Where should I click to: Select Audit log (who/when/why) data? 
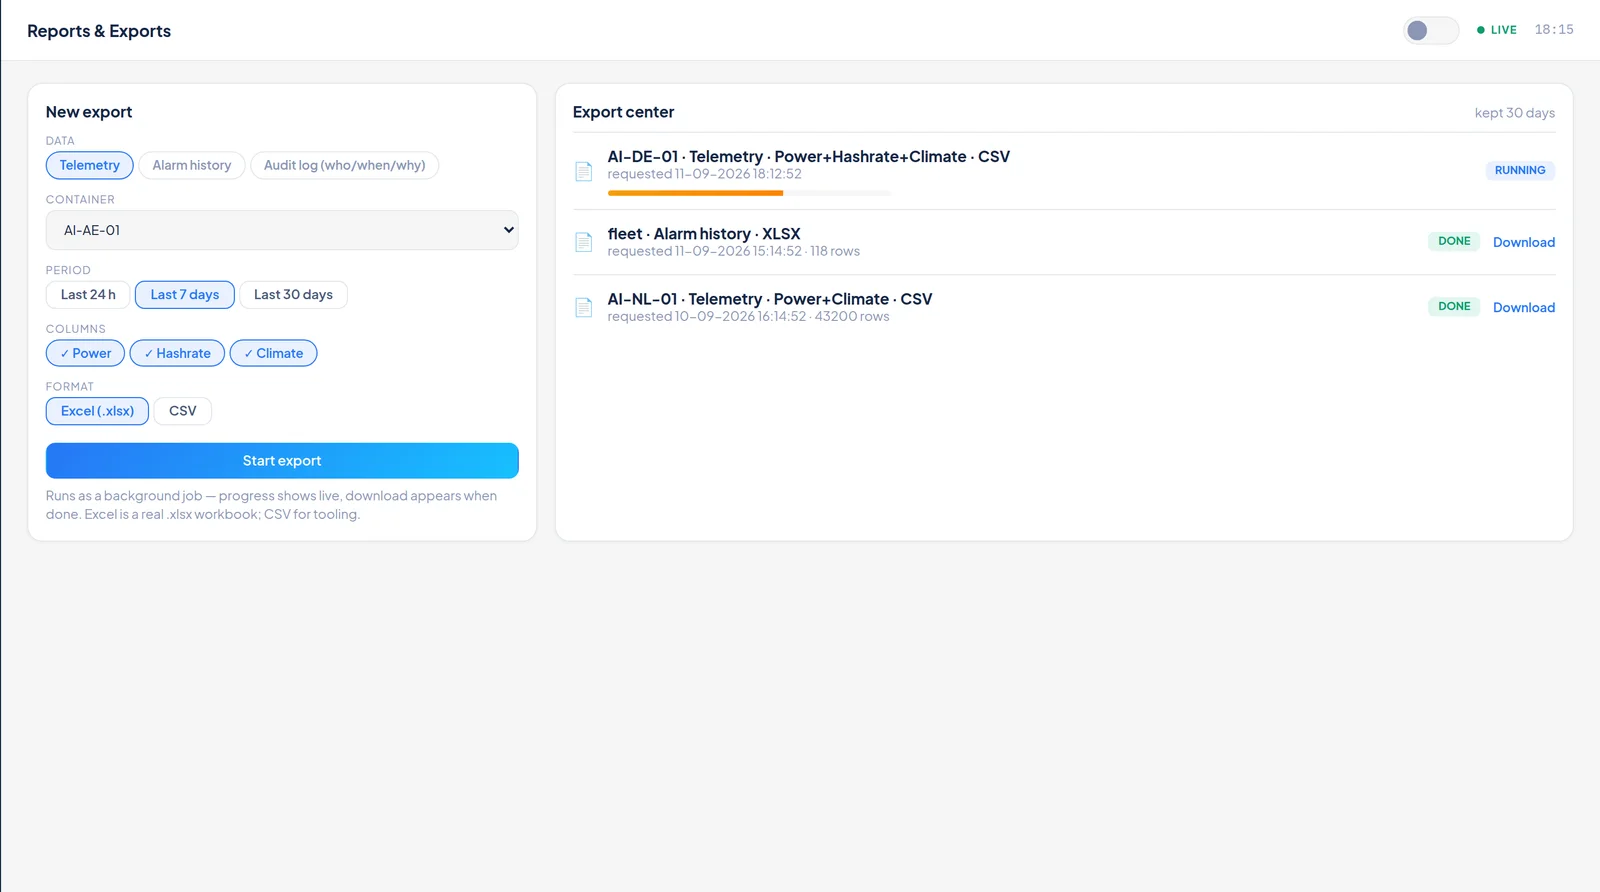345,165
